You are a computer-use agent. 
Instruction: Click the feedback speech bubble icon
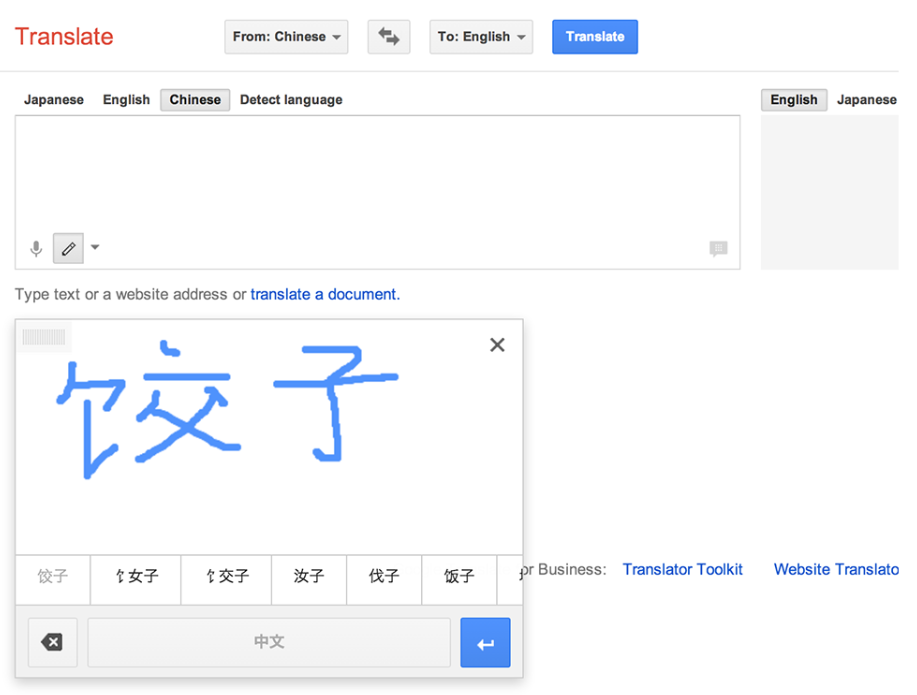[x=718, y=249]
